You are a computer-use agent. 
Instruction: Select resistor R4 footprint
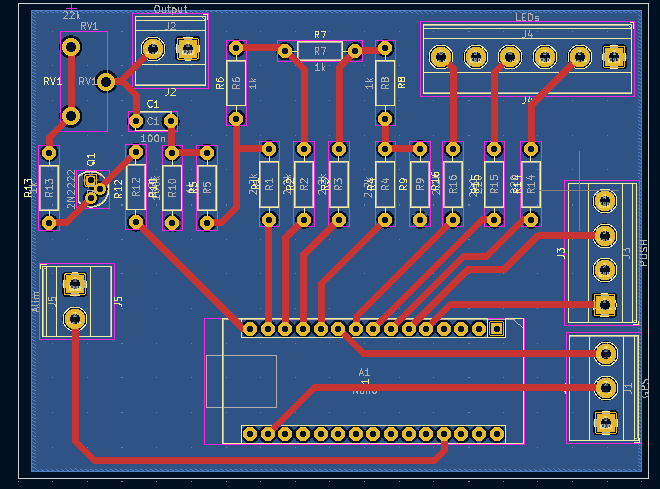385,184
